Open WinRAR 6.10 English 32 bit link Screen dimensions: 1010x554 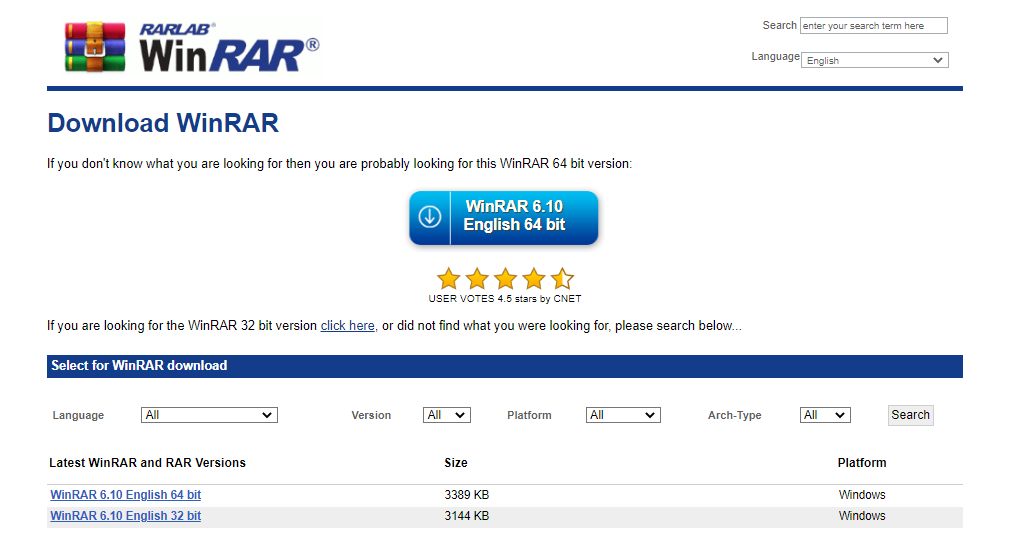pos(126,516)
